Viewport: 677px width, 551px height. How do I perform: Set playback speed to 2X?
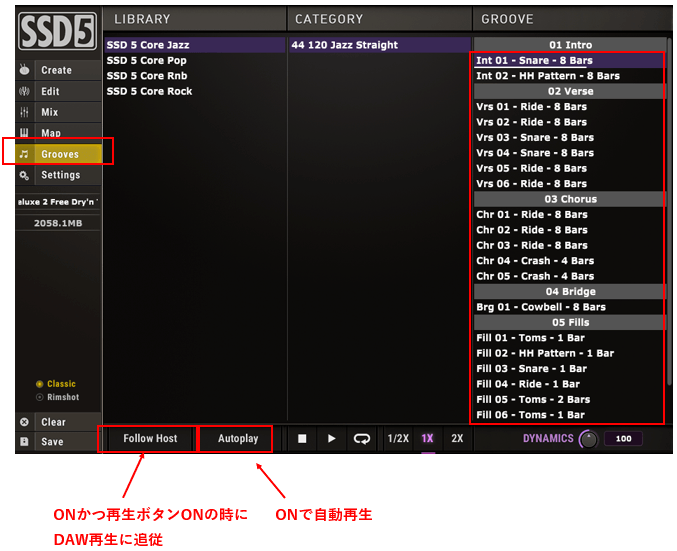click(x=457, y=439)
